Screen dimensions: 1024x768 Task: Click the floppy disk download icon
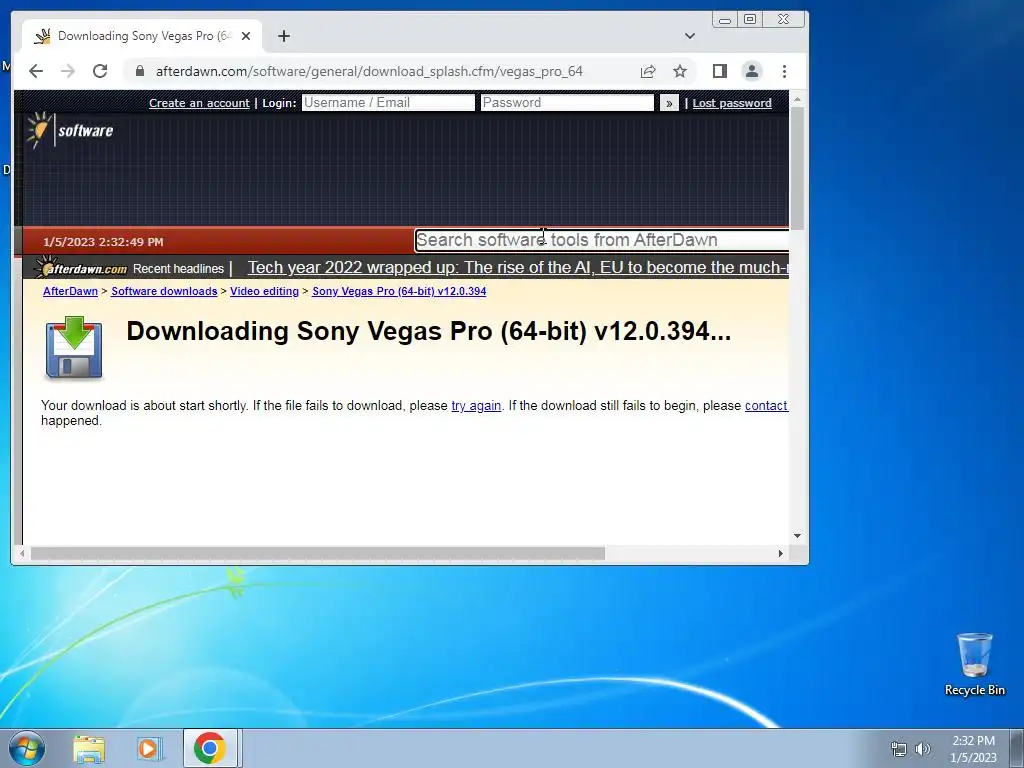point(74,347)
